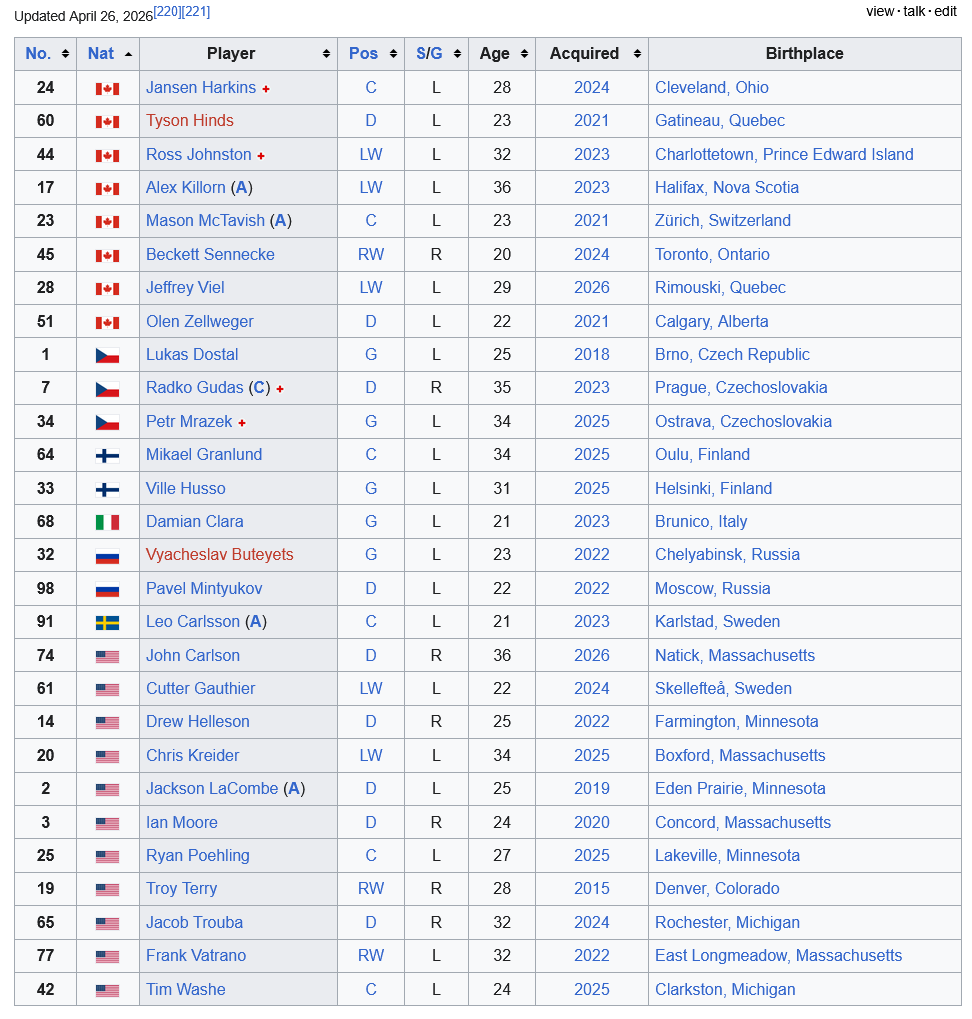Screen dimensions: 972x1019
Task: Click red cross icon next to Radko Gudas
Action: pos(280,389)
